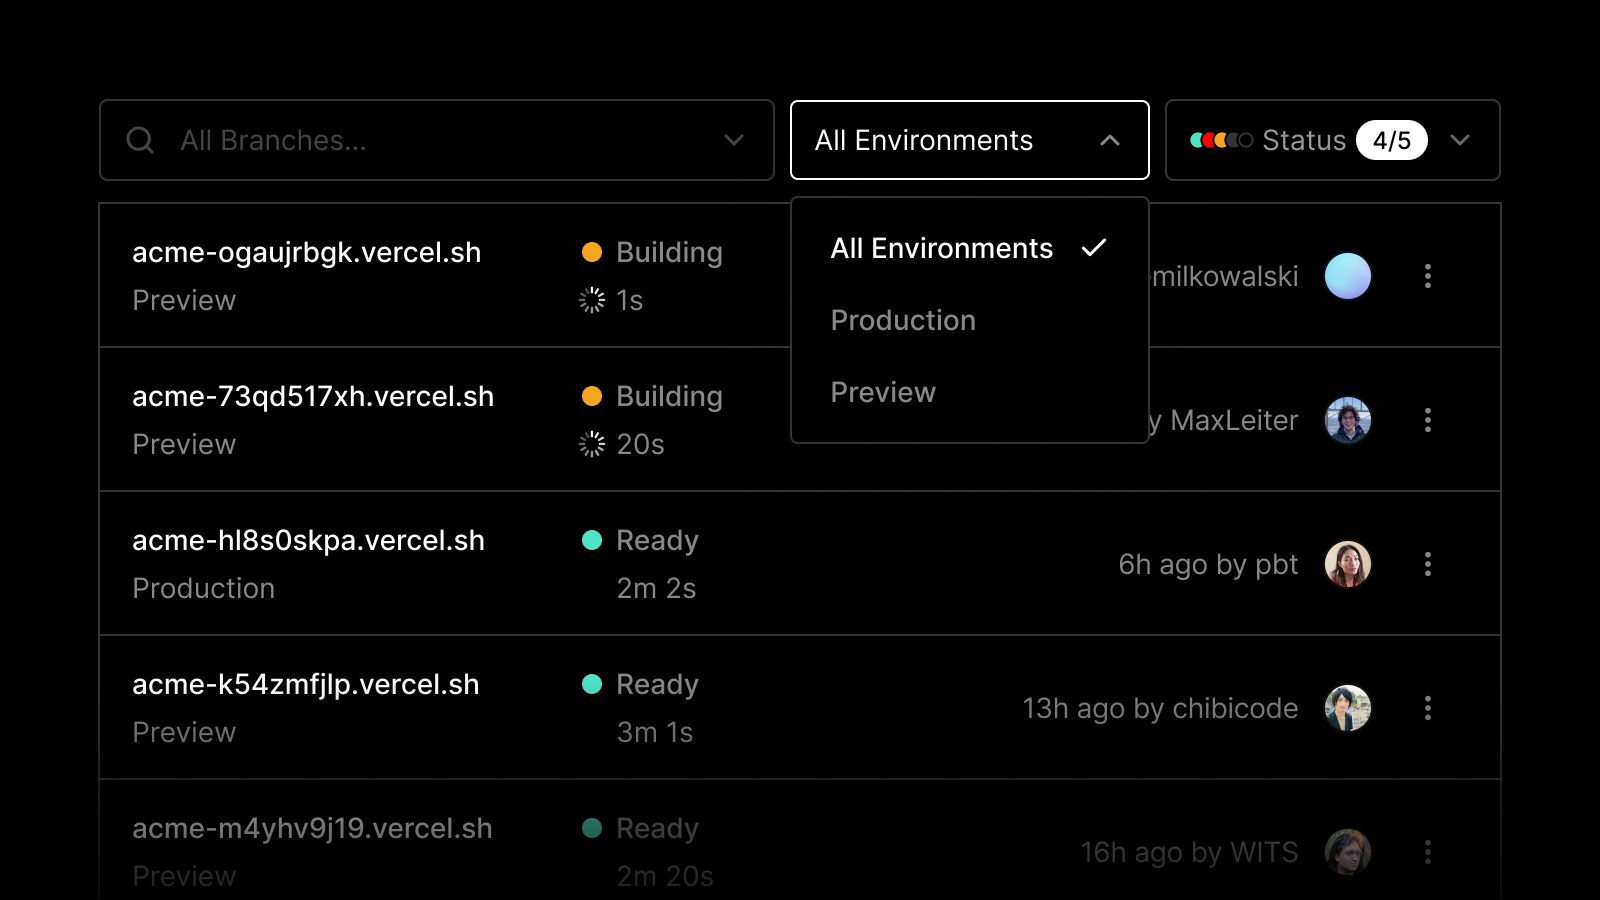Click the colored status dots in the Status filter
1600x900 pixels.
pos(1222,140)
